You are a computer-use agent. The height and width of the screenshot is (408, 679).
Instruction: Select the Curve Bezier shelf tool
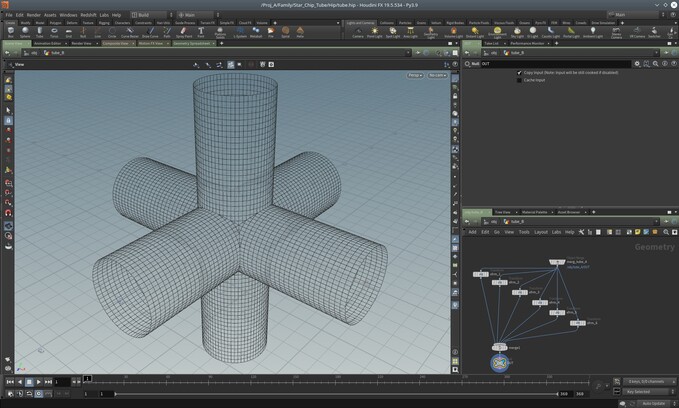[129, 32]
